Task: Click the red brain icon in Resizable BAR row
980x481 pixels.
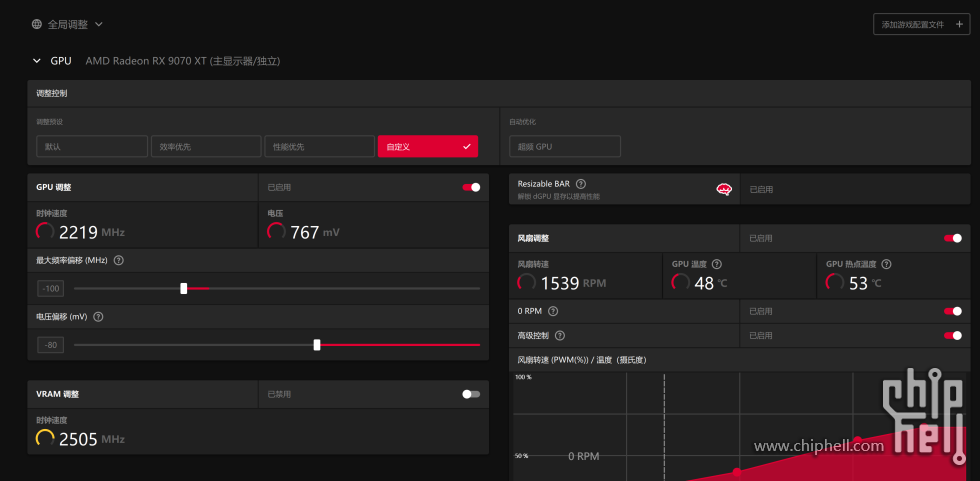Action: point(724,189)
